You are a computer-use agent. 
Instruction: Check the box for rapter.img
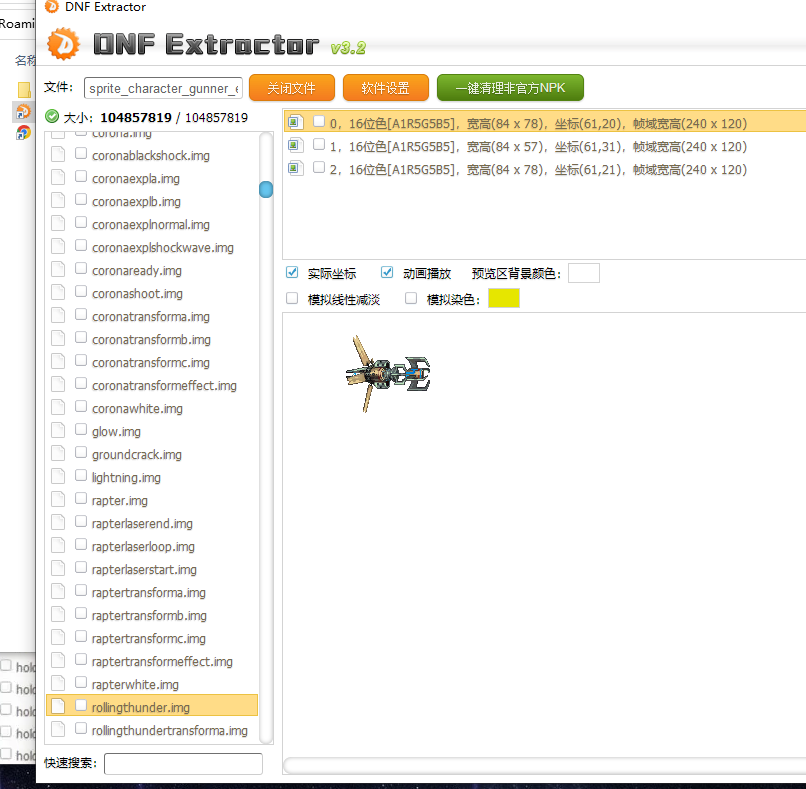click(81, 499)
